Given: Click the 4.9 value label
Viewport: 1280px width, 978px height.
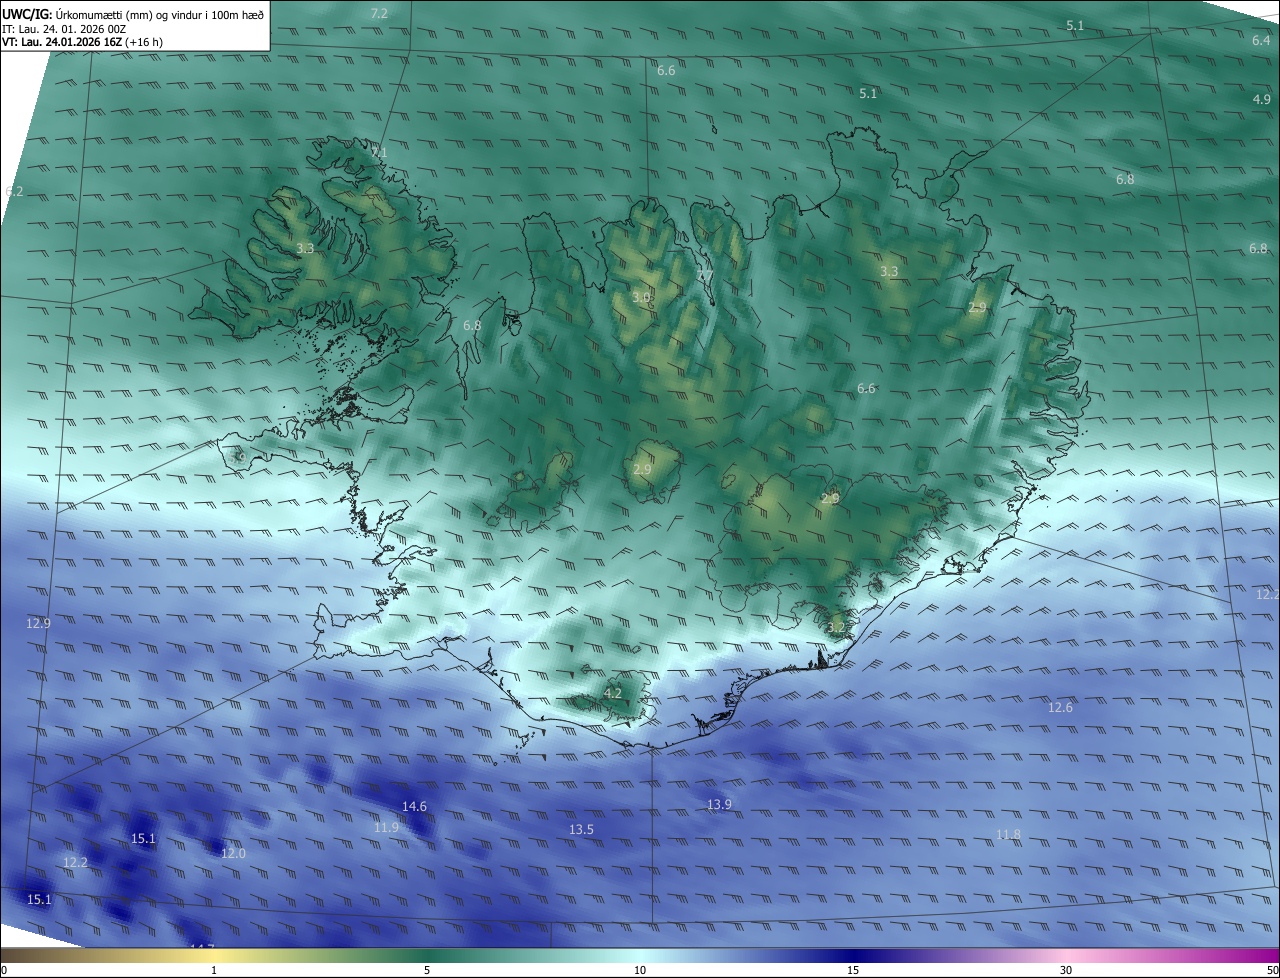Looking at the screenshot, I should pos(1261,99).
